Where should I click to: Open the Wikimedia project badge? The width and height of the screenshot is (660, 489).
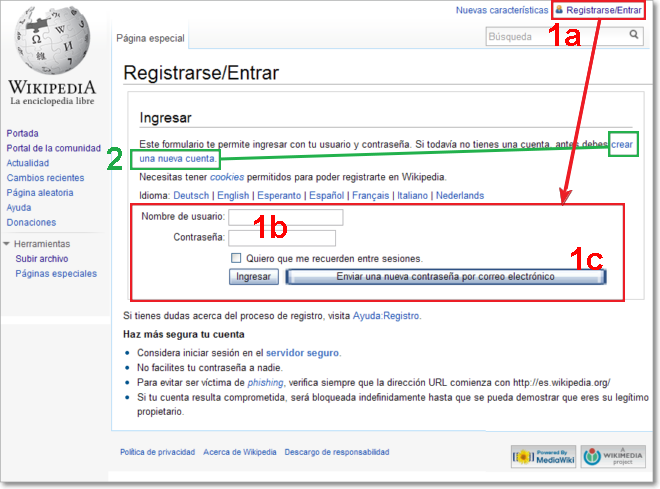(613, 456)
